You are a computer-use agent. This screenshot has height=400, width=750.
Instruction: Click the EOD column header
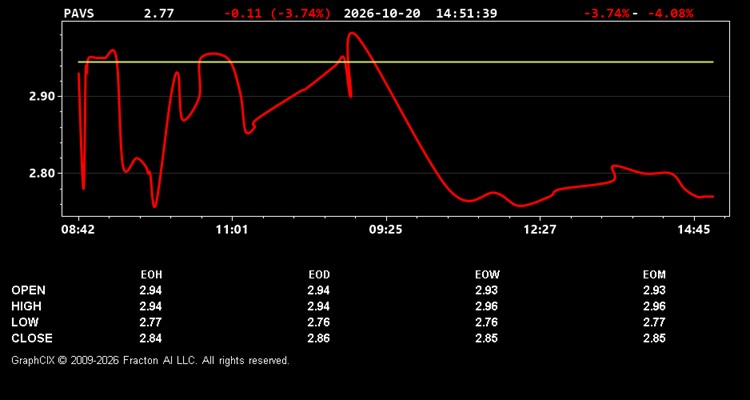(319, 275)
